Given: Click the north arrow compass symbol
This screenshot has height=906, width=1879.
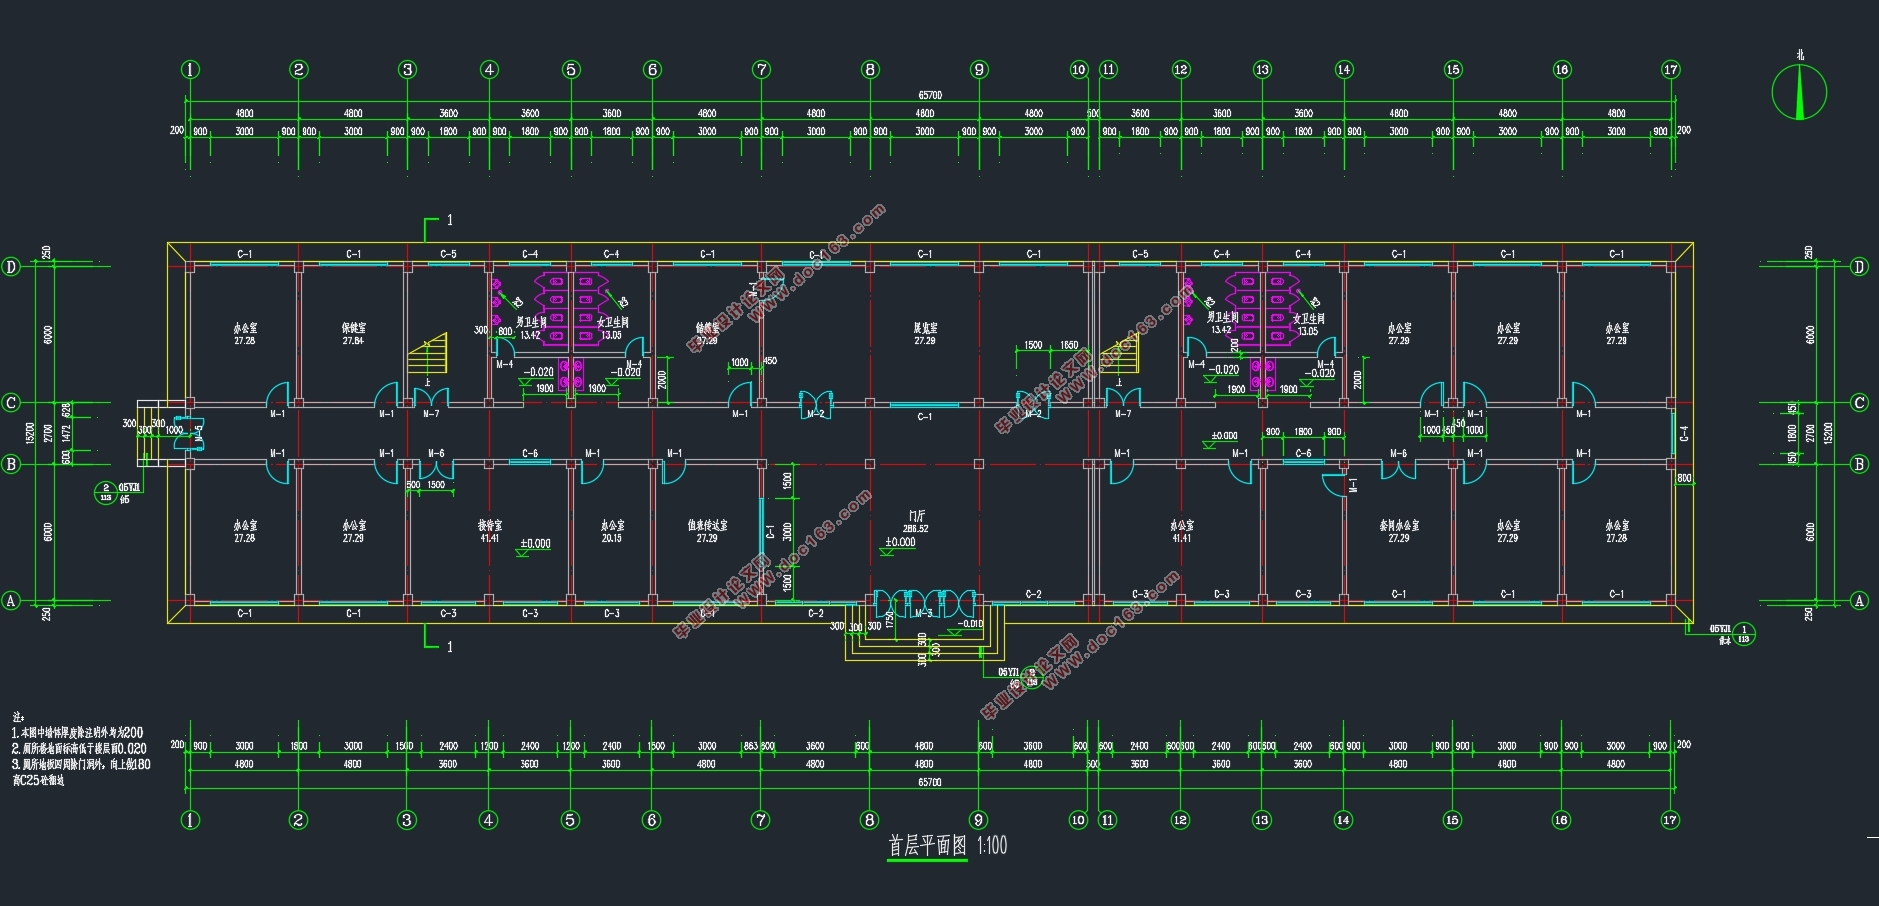Looking at the screenshot, I should (x=1799, y=93).
